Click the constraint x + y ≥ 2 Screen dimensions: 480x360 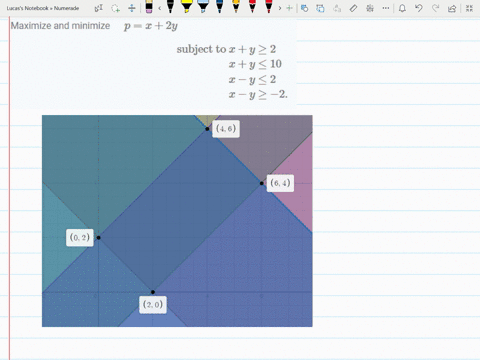click(x=252, y=49)
